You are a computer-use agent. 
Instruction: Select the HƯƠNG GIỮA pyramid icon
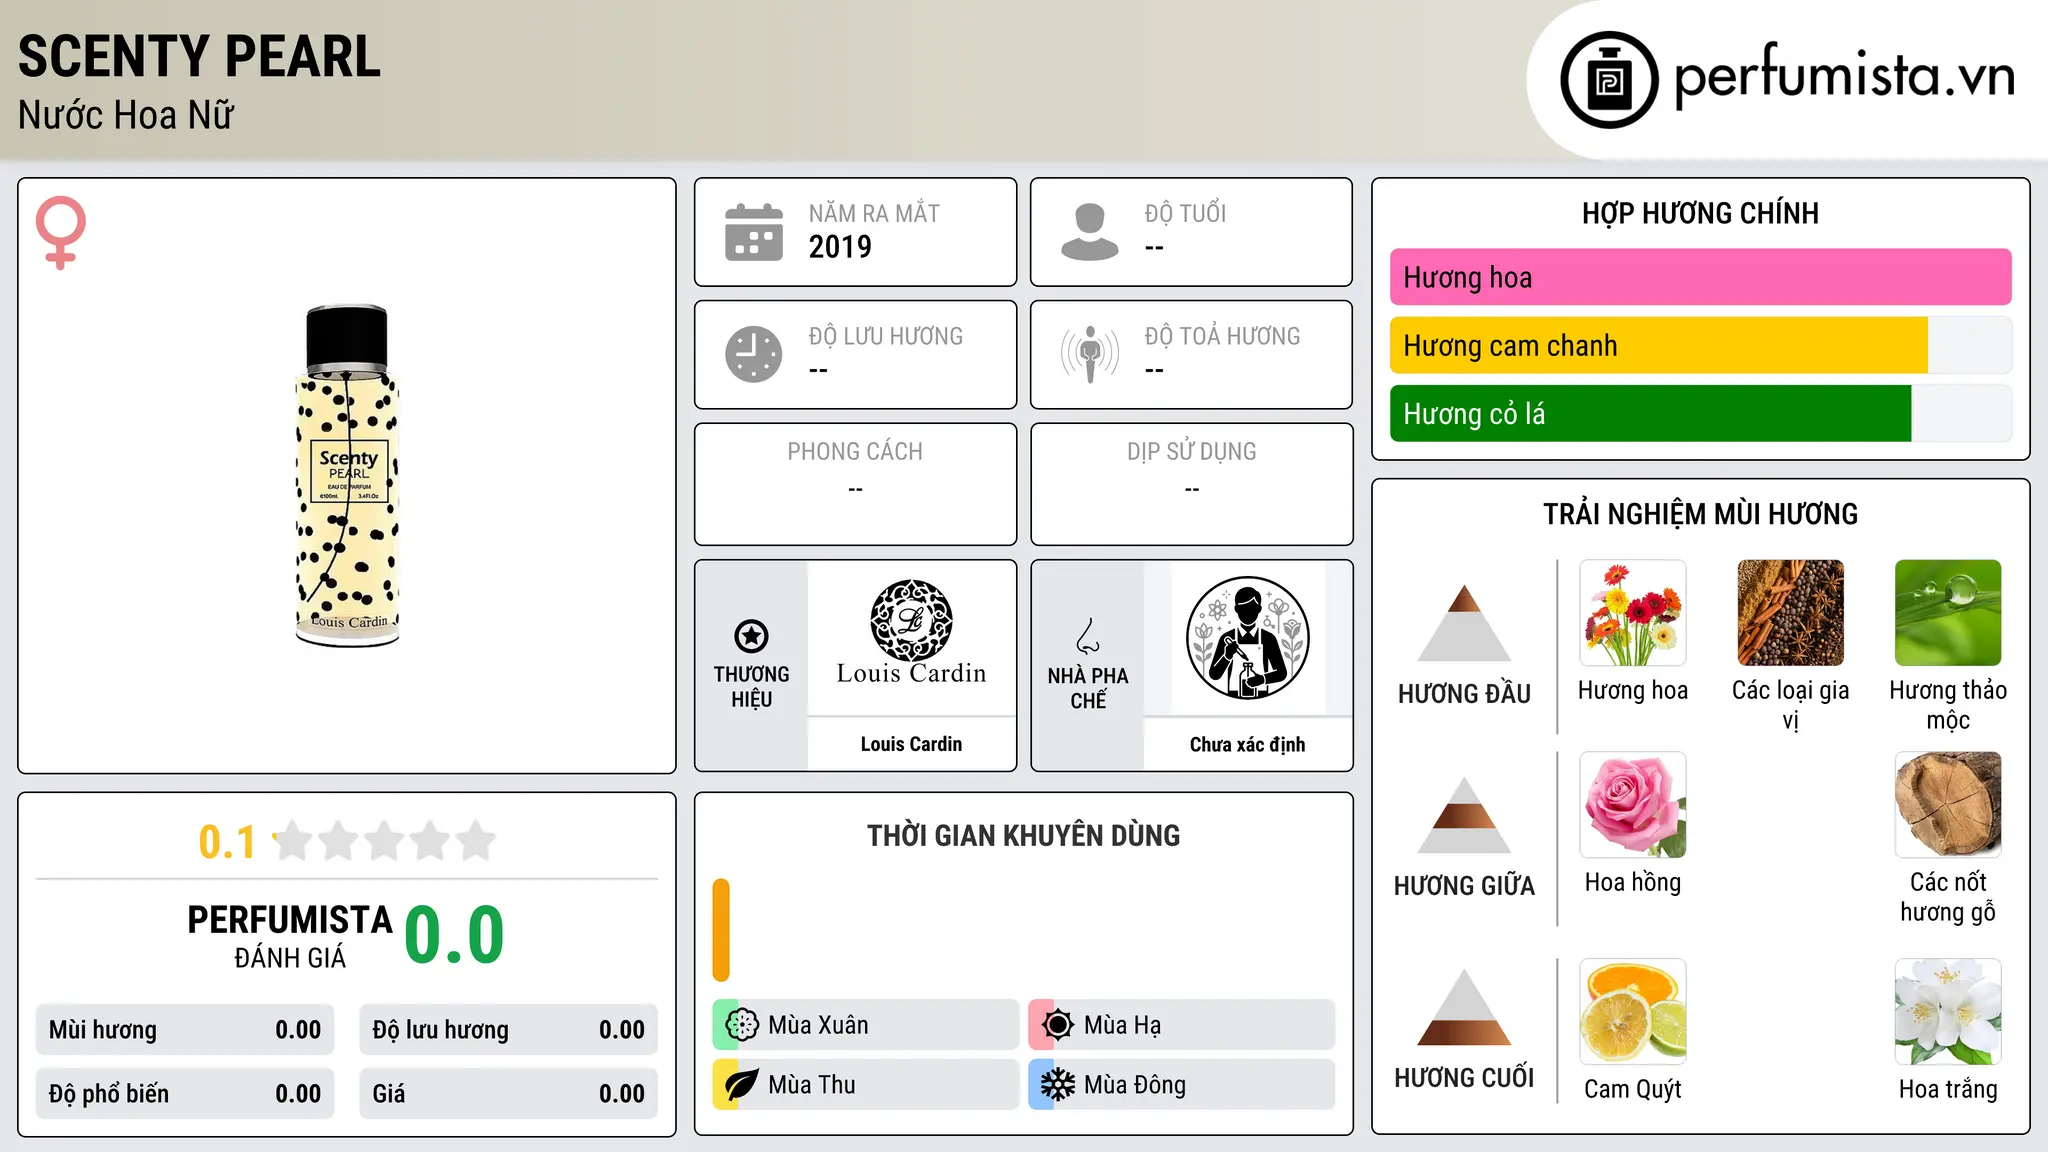[x=1464, y=815]
